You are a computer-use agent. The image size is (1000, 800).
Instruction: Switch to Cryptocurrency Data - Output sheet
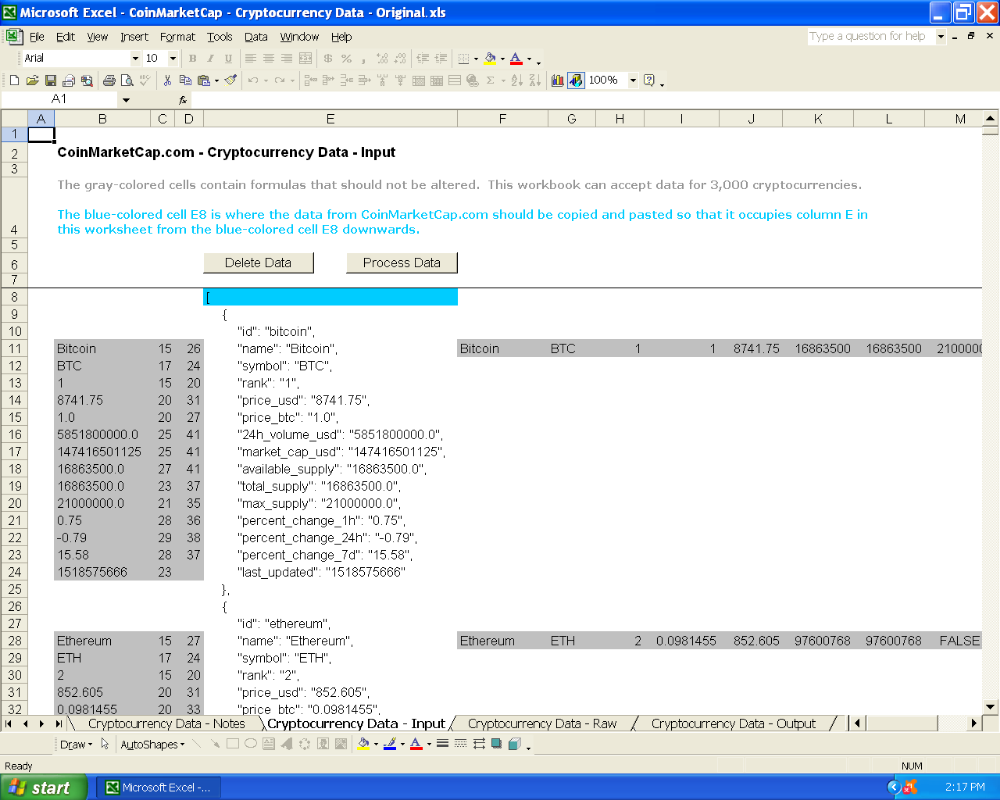tap(733, 723)
